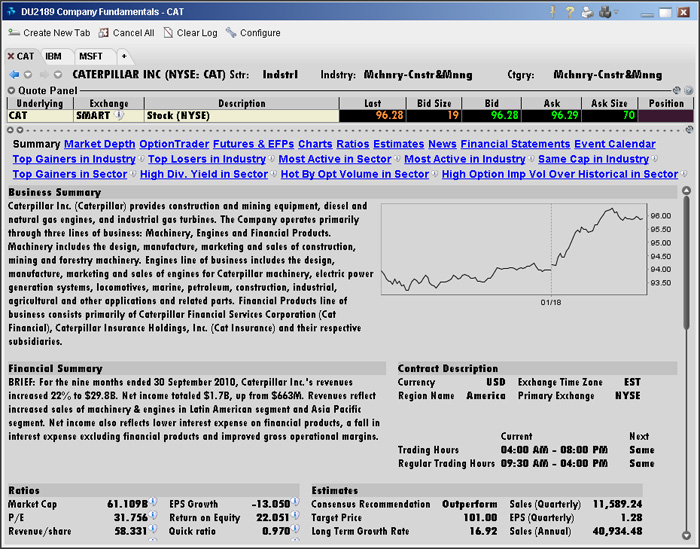Open Configure via the wrench icon
Screen dimensions: 700x549
click(231, 33)
